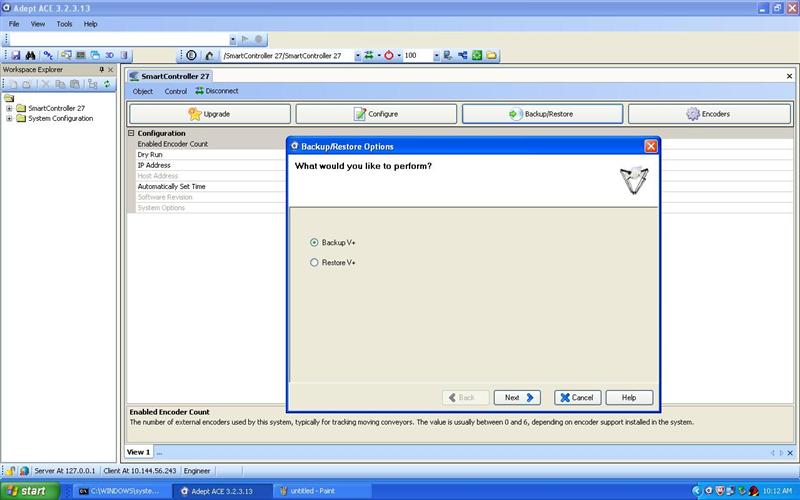The height and width of the screenshot is (500, 800).
Task: Click the Windows start button
Action: click(x=29, y=491)
